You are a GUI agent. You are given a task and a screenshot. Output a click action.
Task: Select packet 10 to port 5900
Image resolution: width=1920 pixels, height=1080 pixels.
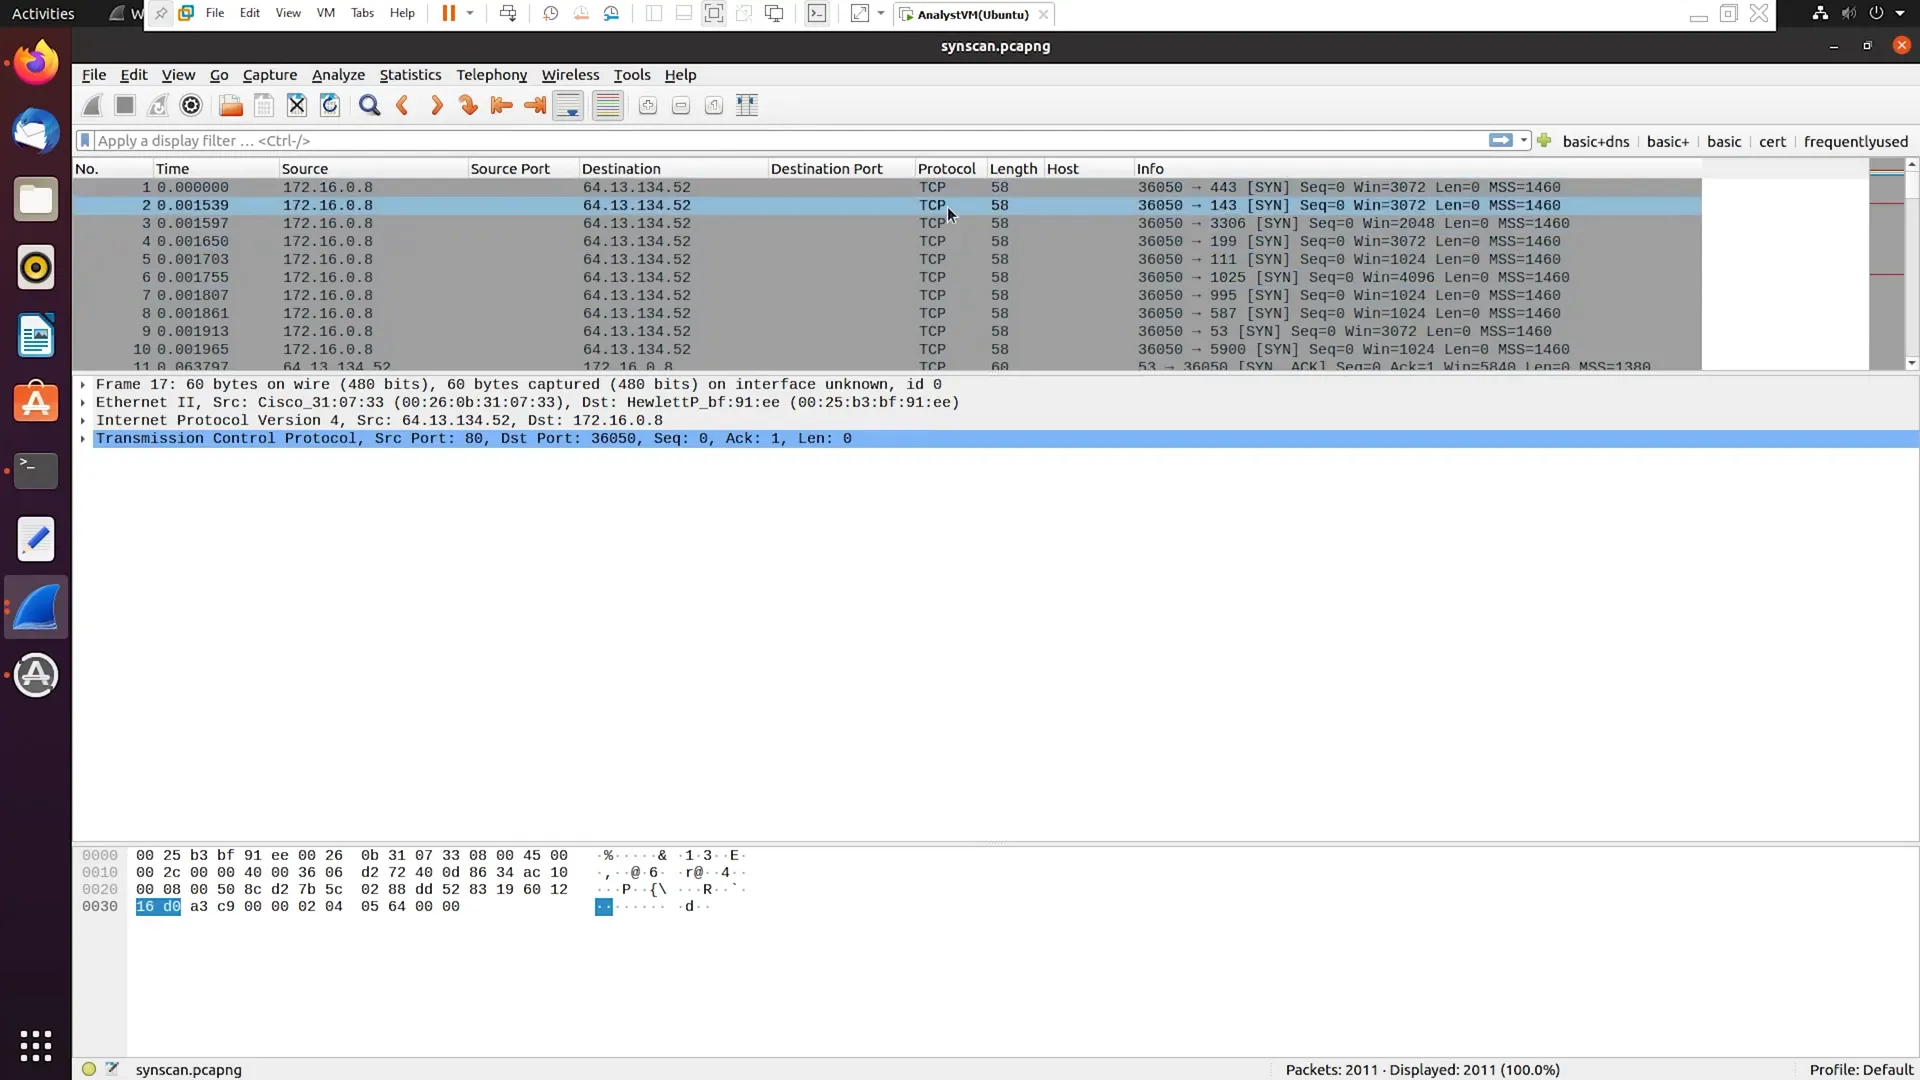tap(887, 349)
